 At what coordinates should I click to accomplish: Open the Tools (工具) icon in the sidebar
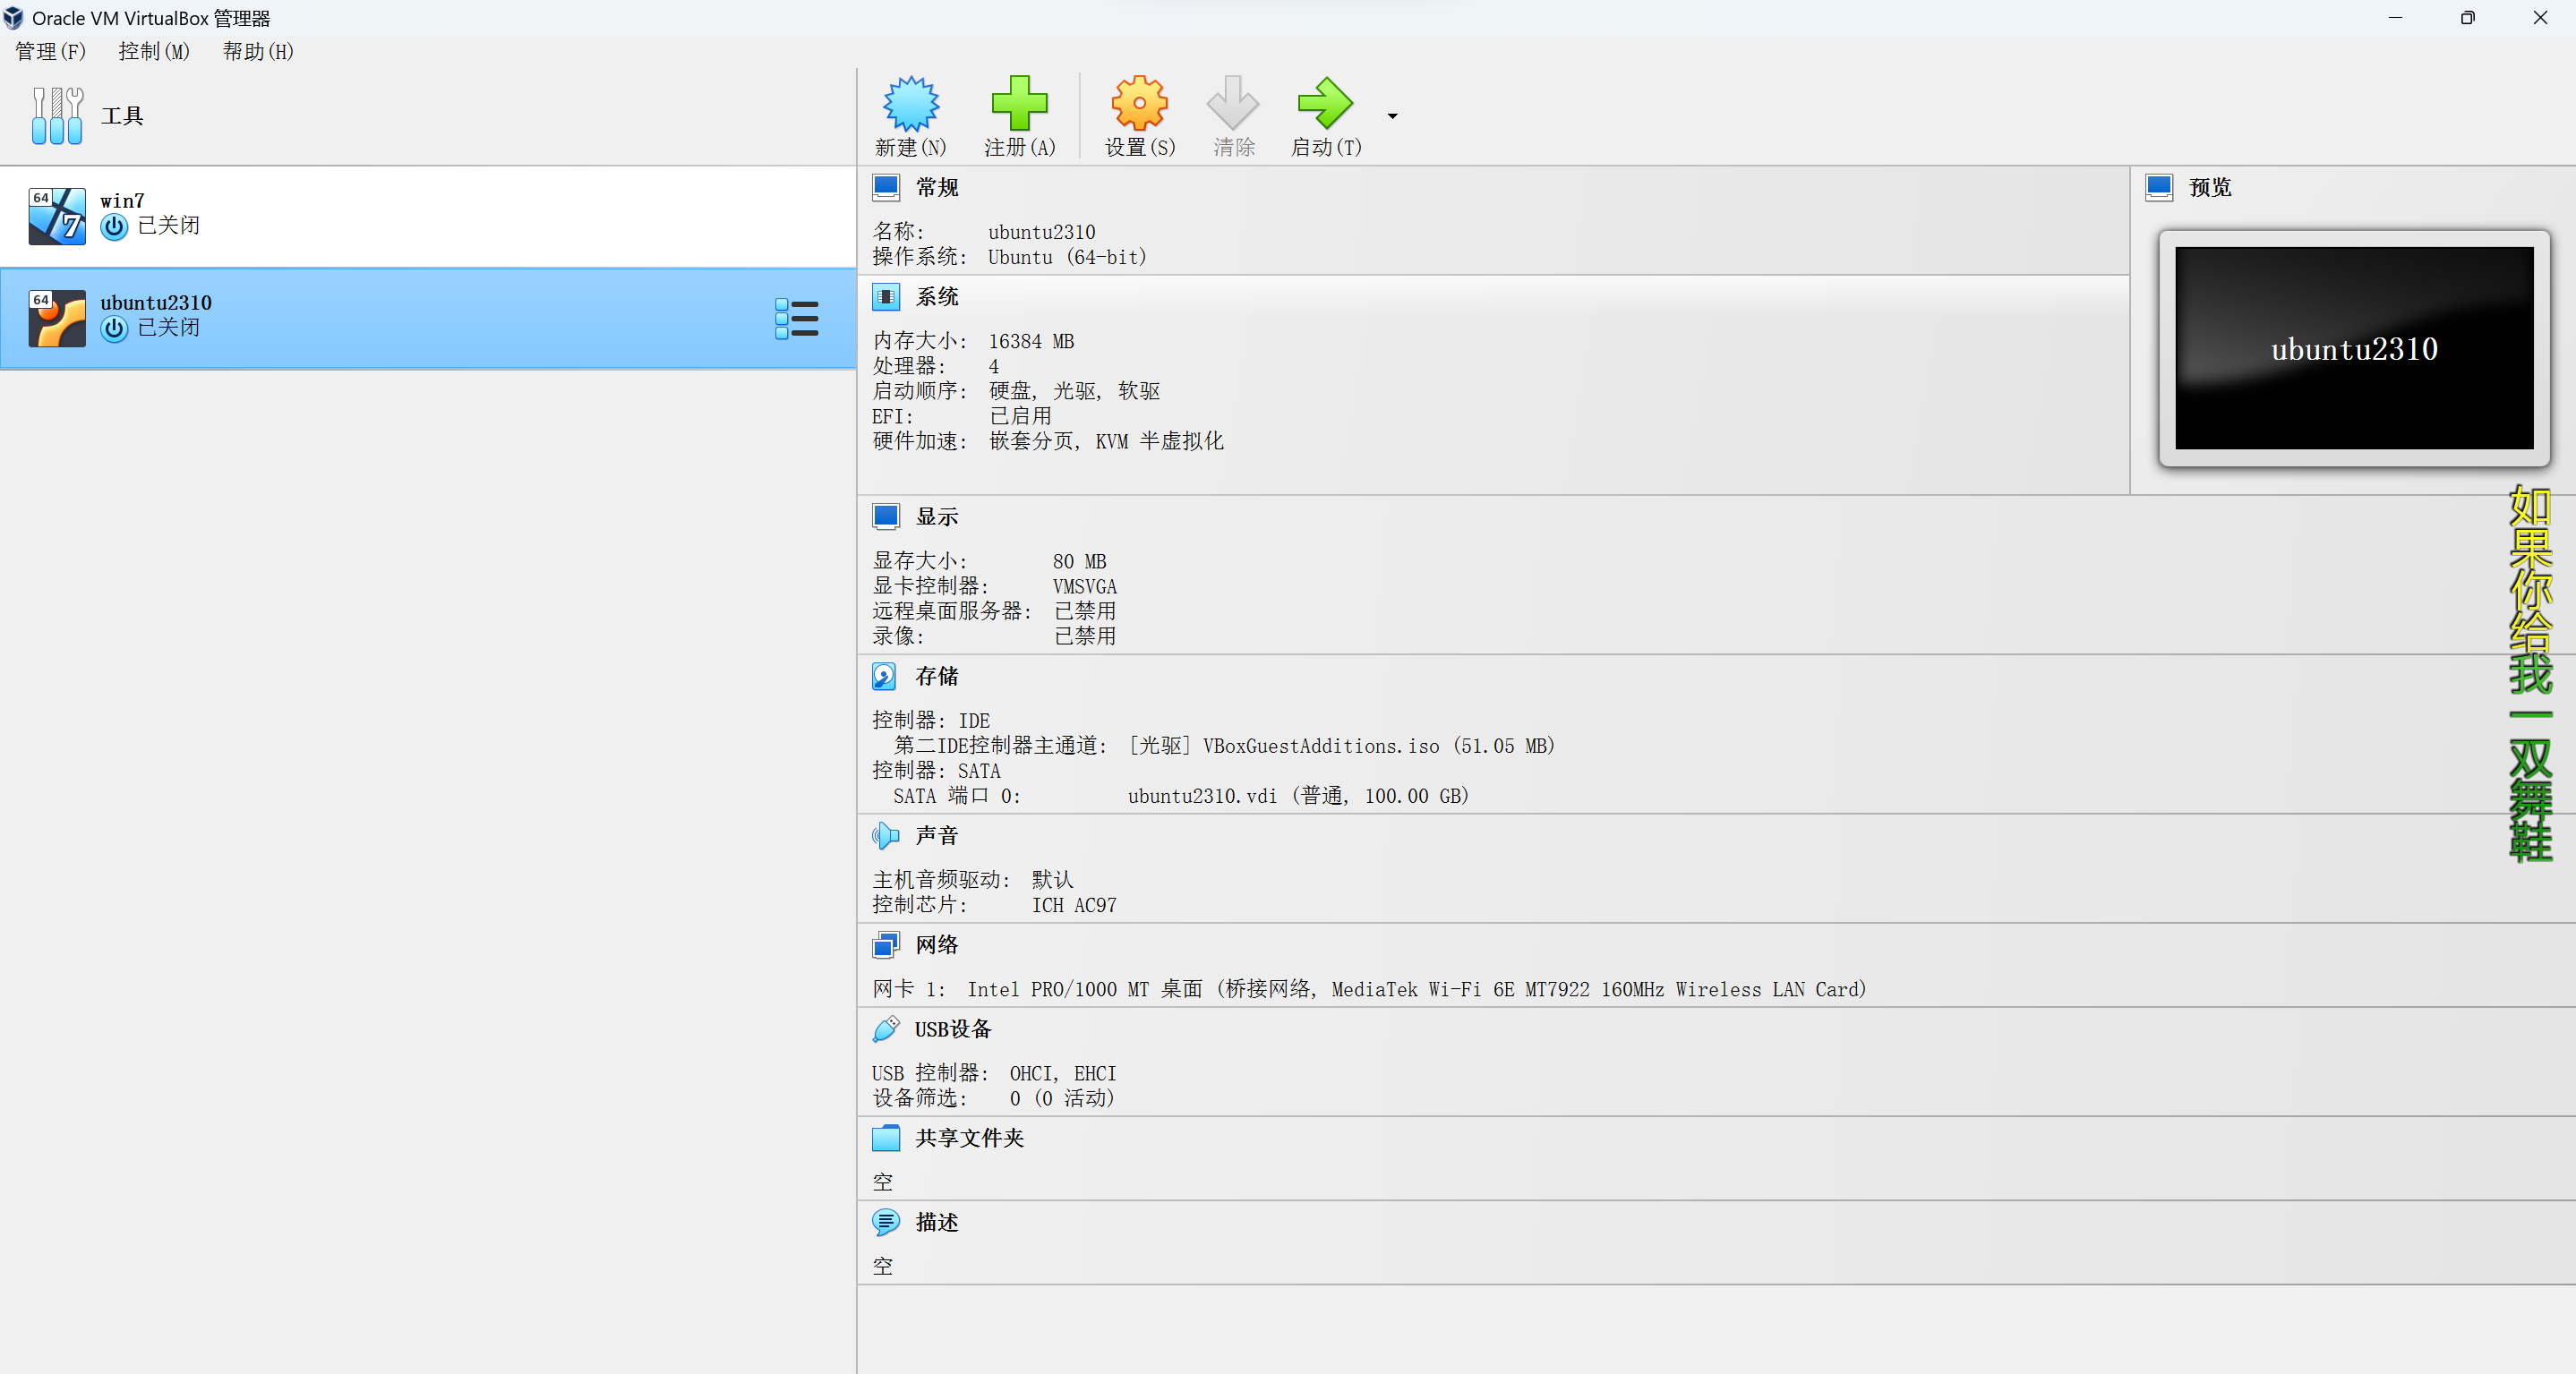57,116
